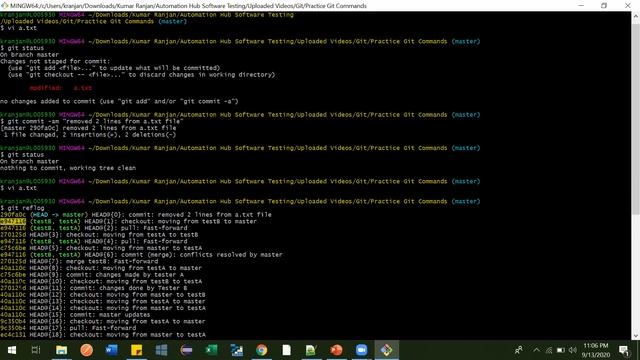Screen dimensions: 640x360
Task: Open Zoom from the taskbar
Action: coord(362,350)
